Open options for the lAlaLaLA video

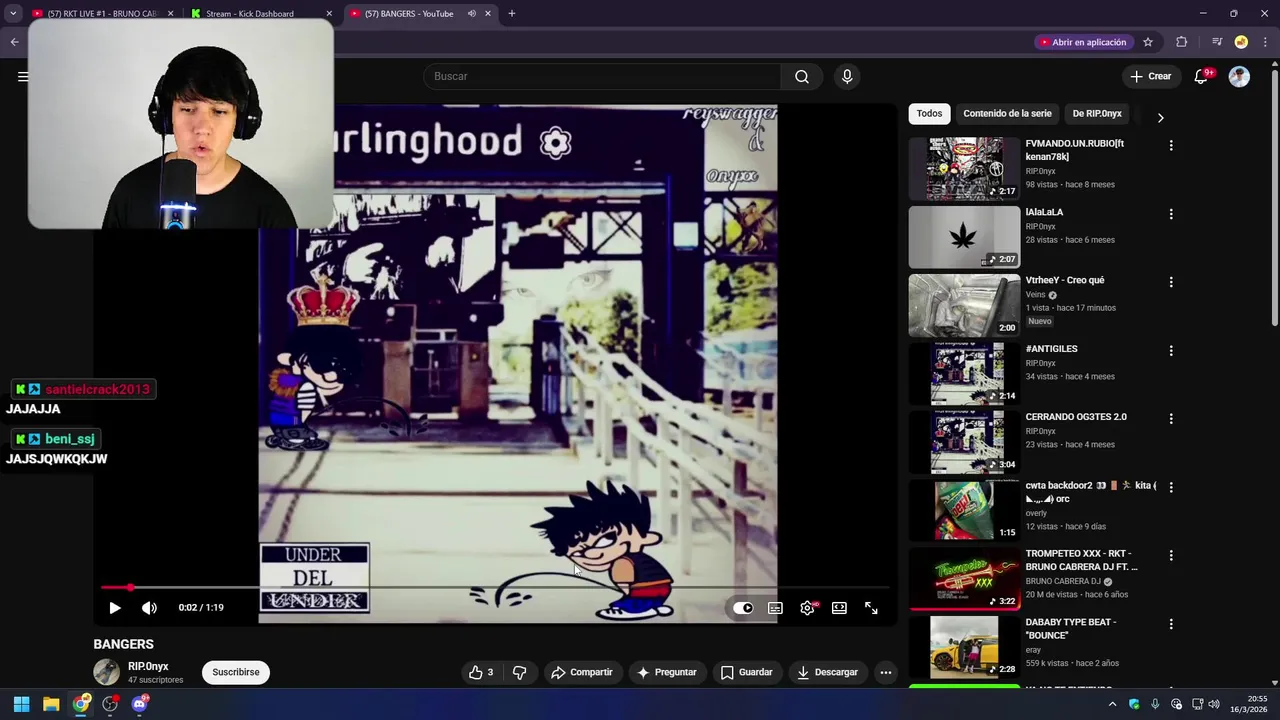[1171, 214]
